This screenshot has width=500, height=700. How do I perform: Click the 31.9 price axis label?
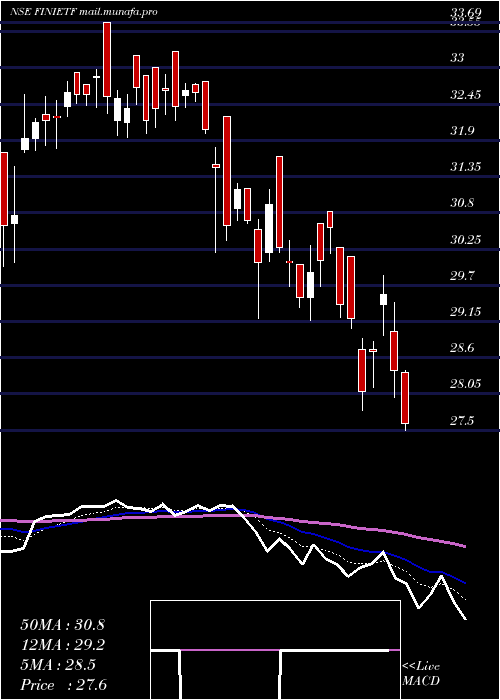pyautogui.click(x=462, y=131)
